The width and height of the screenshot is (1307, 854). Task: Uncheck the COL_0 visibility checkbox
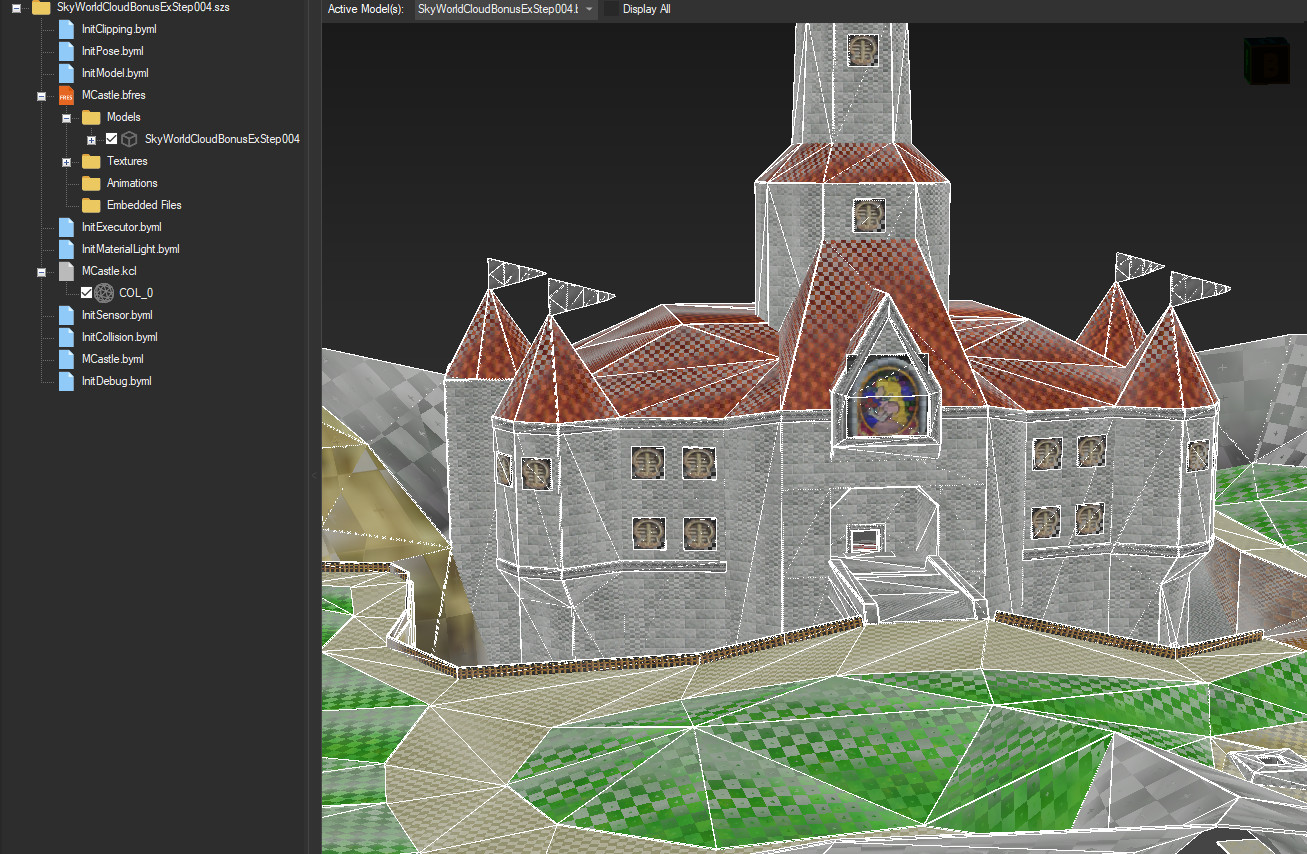(87, 292)
